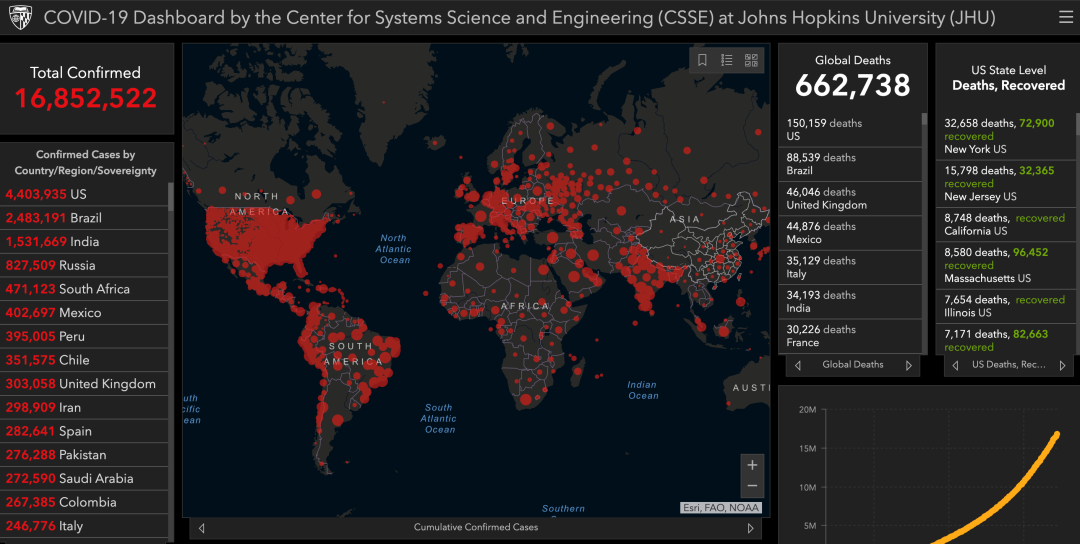Open the map bookmarks icon
Viewport: 1080px width, 544px height.
click(703, 60)
